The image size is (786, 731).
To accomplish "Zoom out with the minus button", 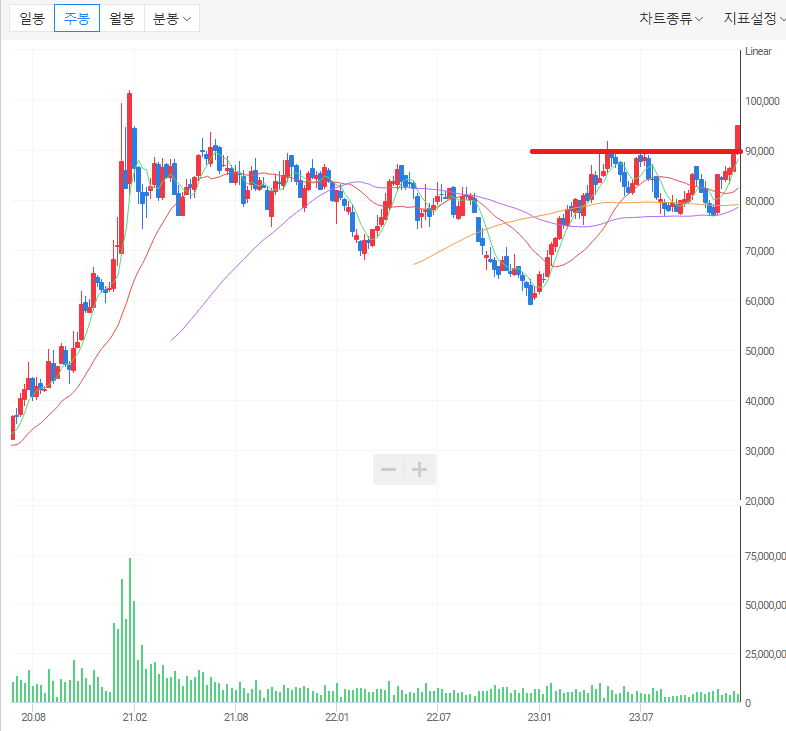I will [x=388, y=470].
